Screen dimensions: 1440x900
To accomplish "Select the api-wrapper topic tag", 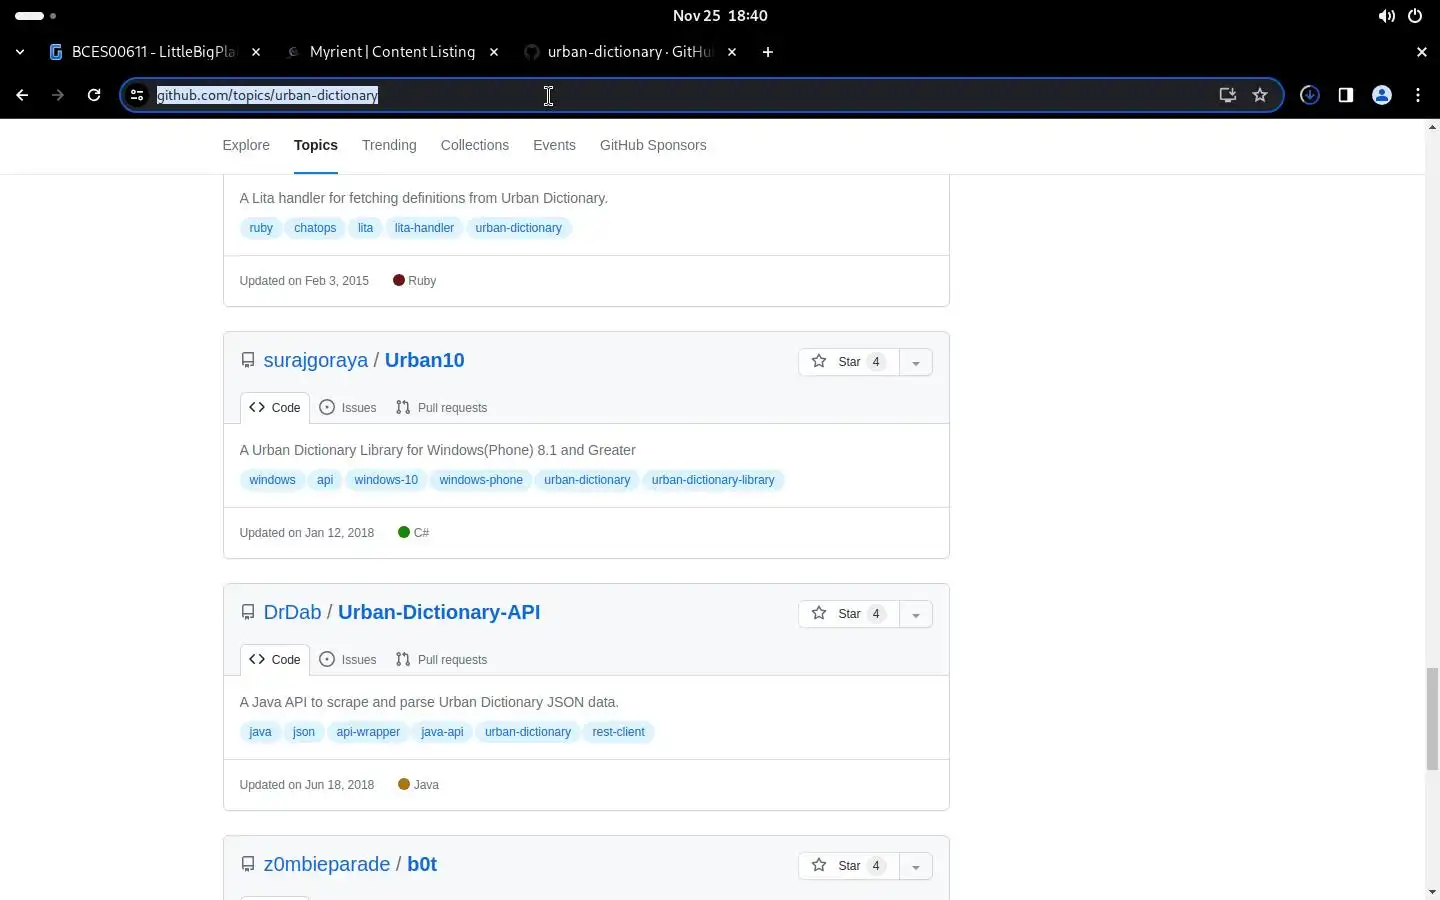I will coord(368,732).
